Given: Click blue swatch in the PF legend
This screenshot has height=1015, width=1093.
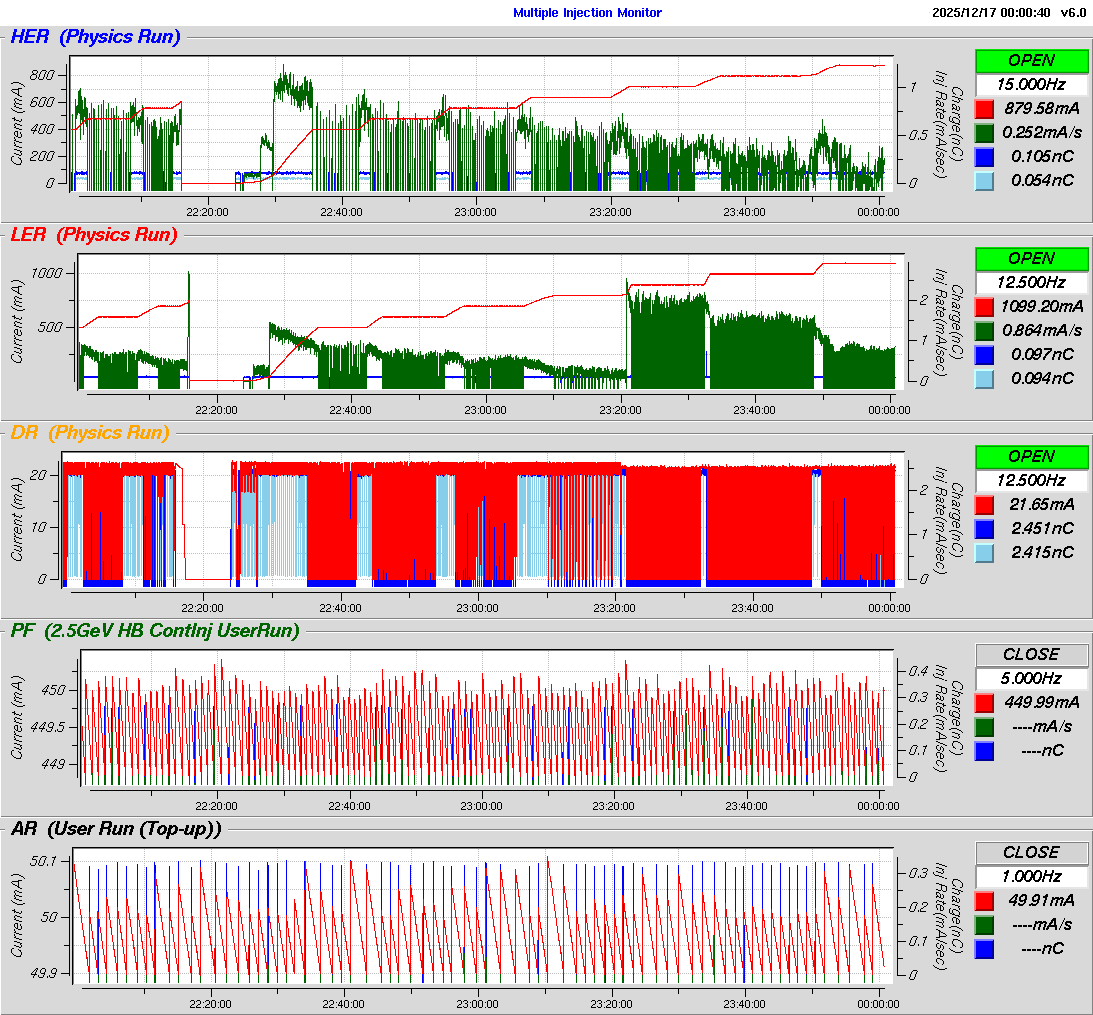Looking at the screenshot, I should pos(984,751).
